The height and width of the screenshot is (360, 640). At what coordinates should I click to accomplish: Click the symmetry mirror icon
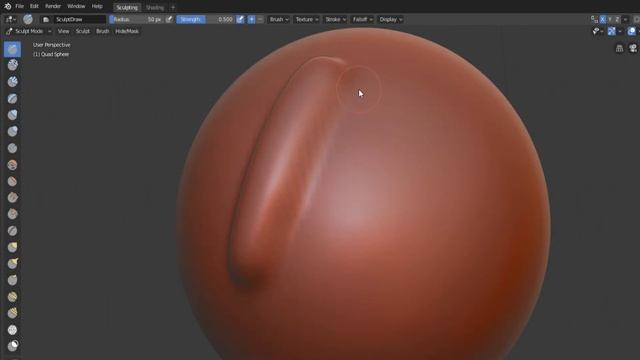point(594,19)
